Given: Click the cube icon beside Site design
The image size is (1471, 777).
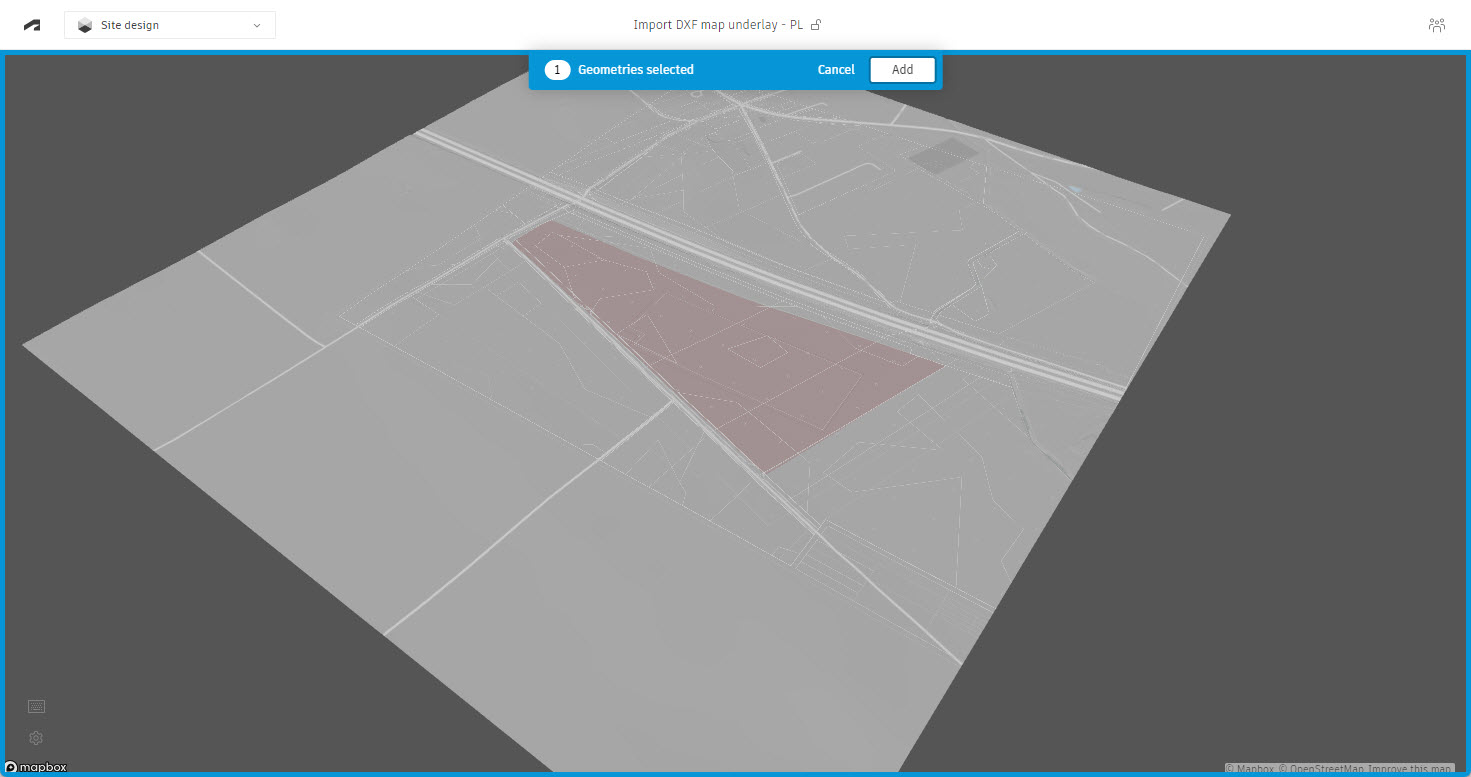Looking at the screenshot, I should (x=85, y=25).
